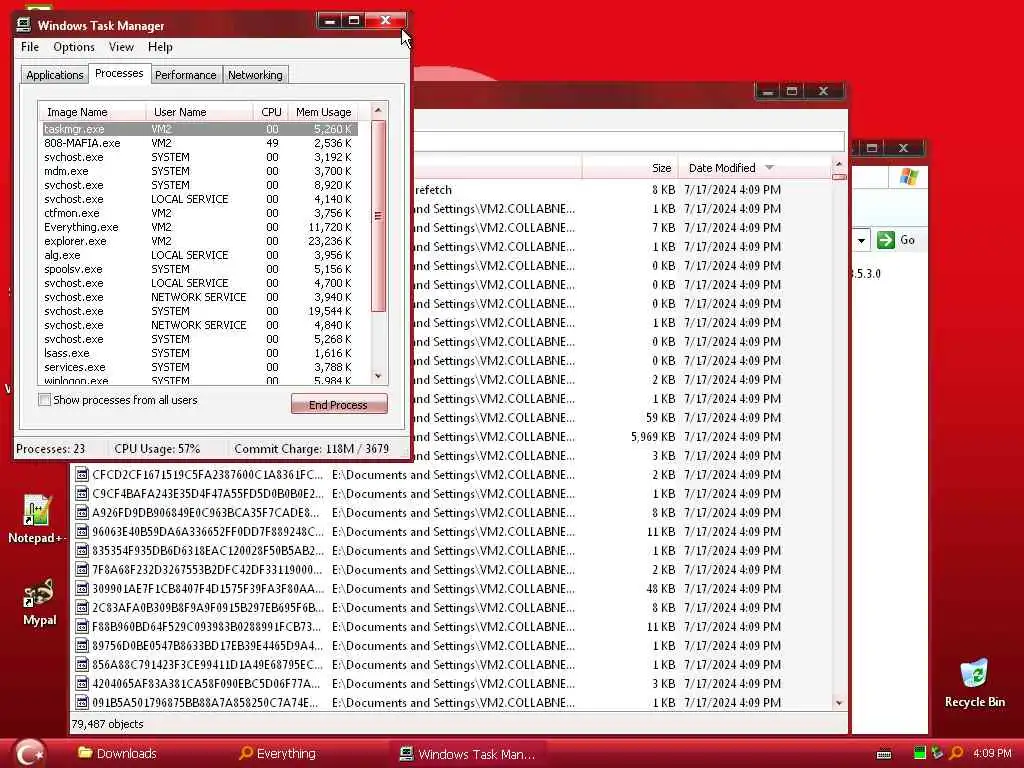Select the mdm.exe process row
1024x768 pixels.
tap(200, 171)
